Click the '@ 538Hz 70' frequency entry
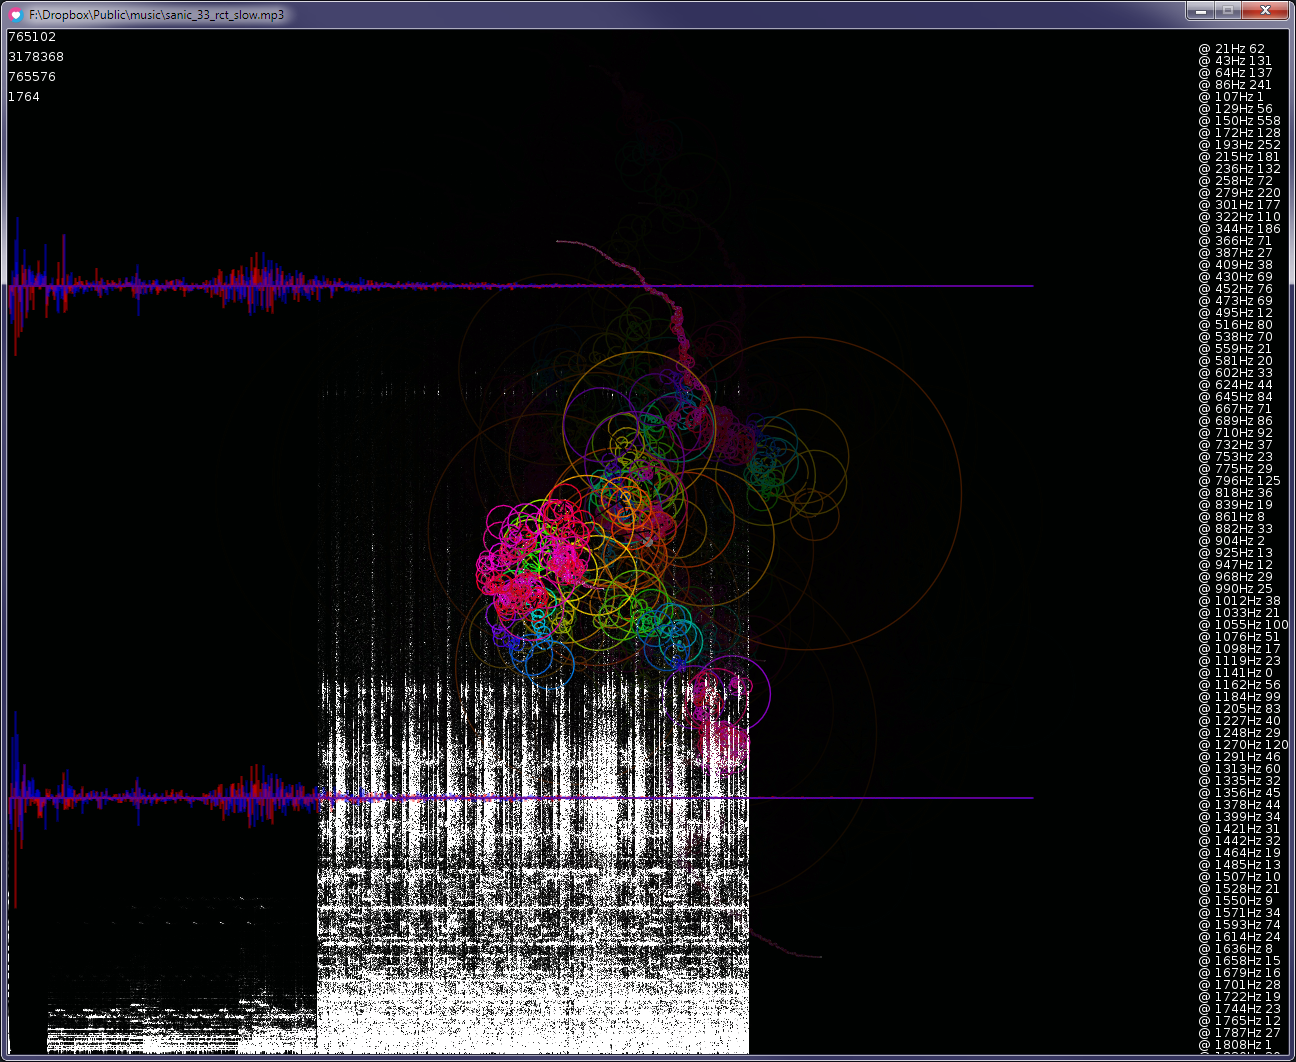 (1236, 337)
